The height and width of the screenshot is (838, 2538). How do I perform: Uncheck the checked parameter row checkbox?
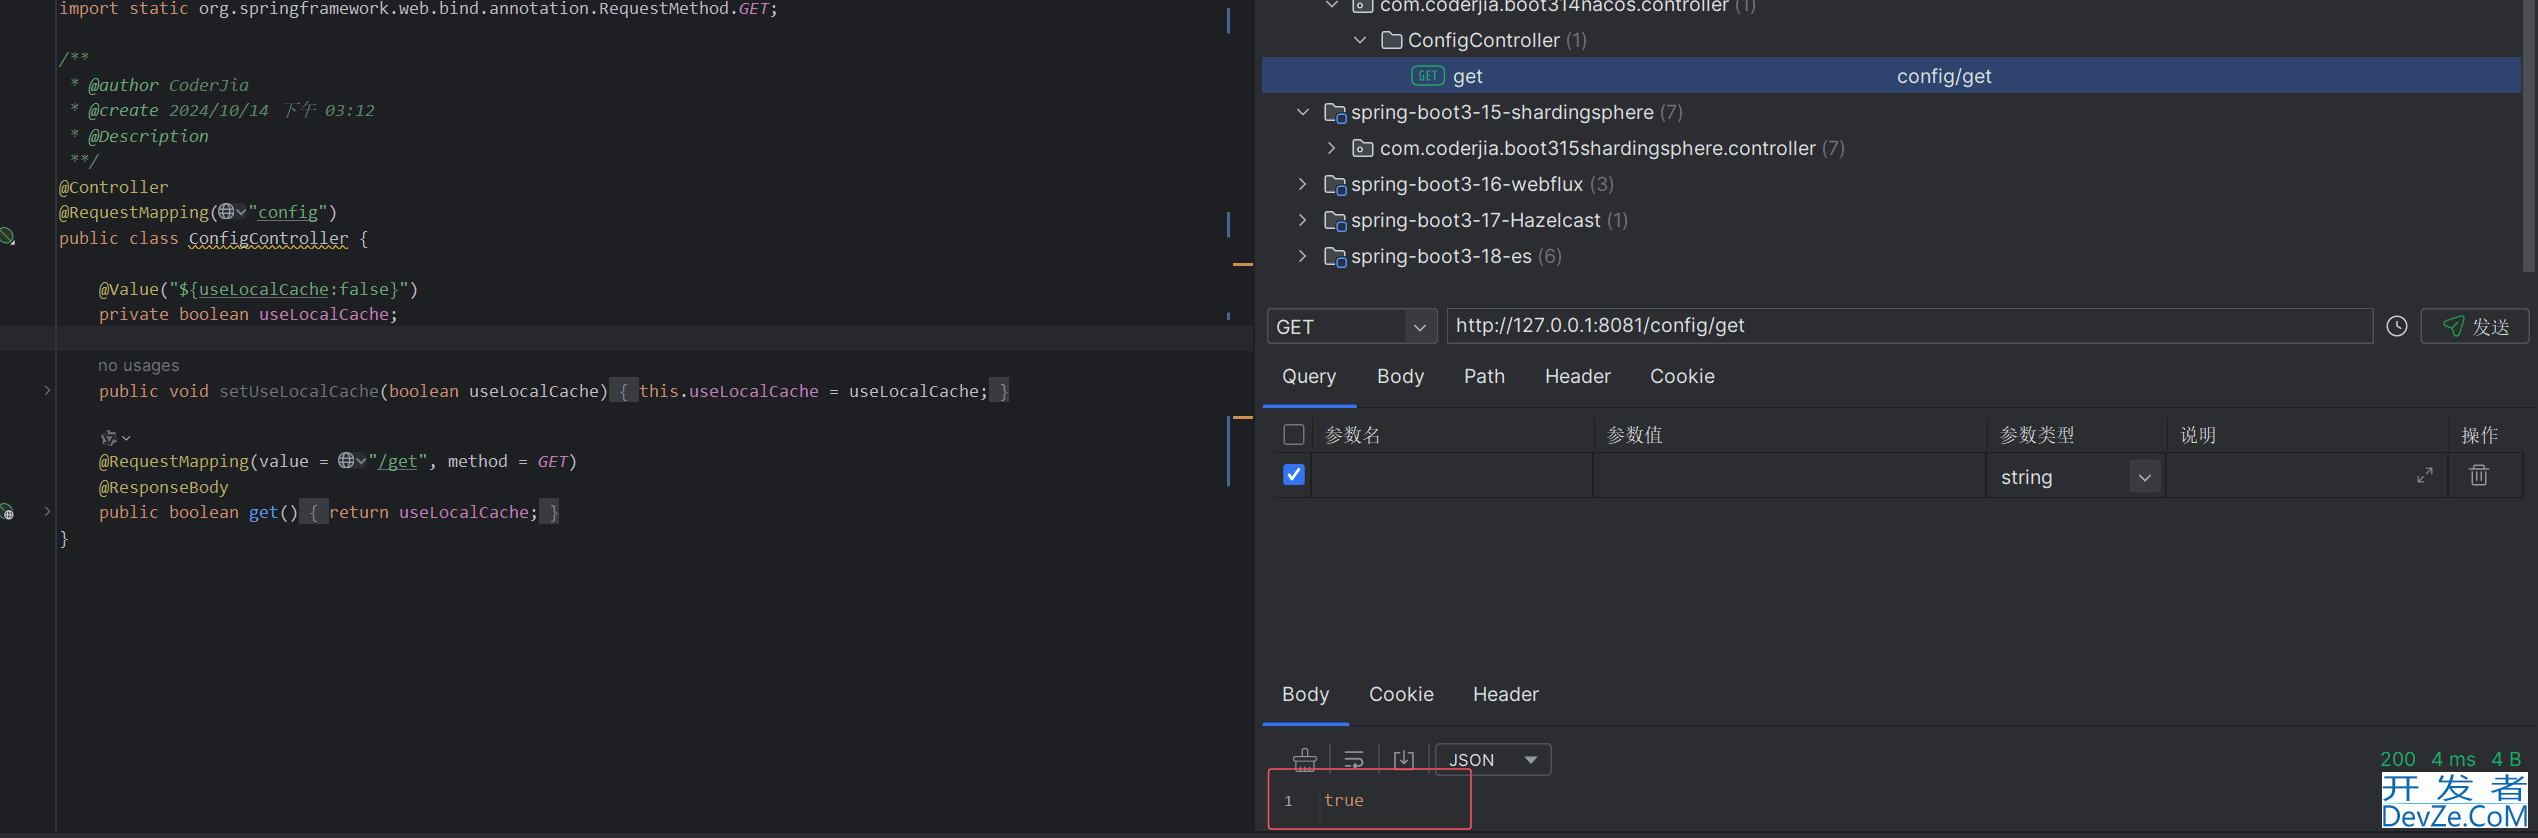1293,474
